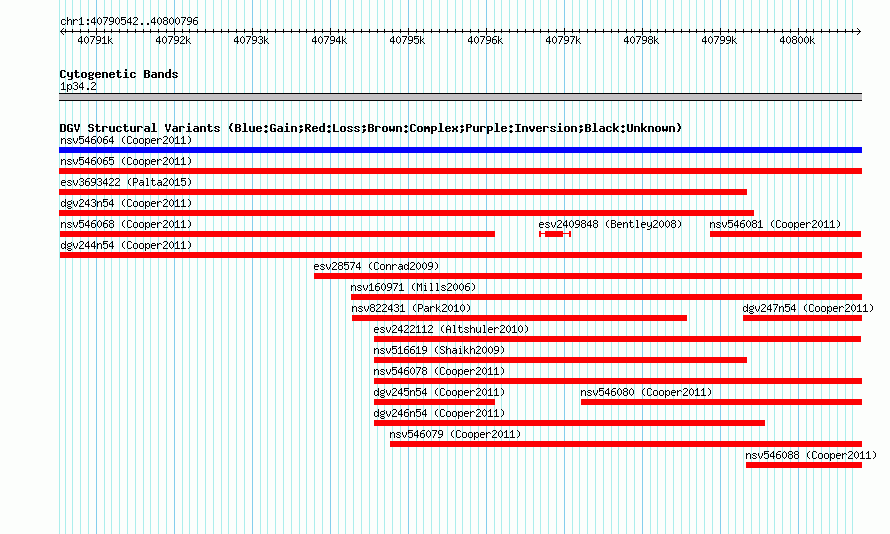This screenshot has height=534, width=890.
Task: Open the dgv243n54 (Cooper2011) label
Action: pos(126,203)
